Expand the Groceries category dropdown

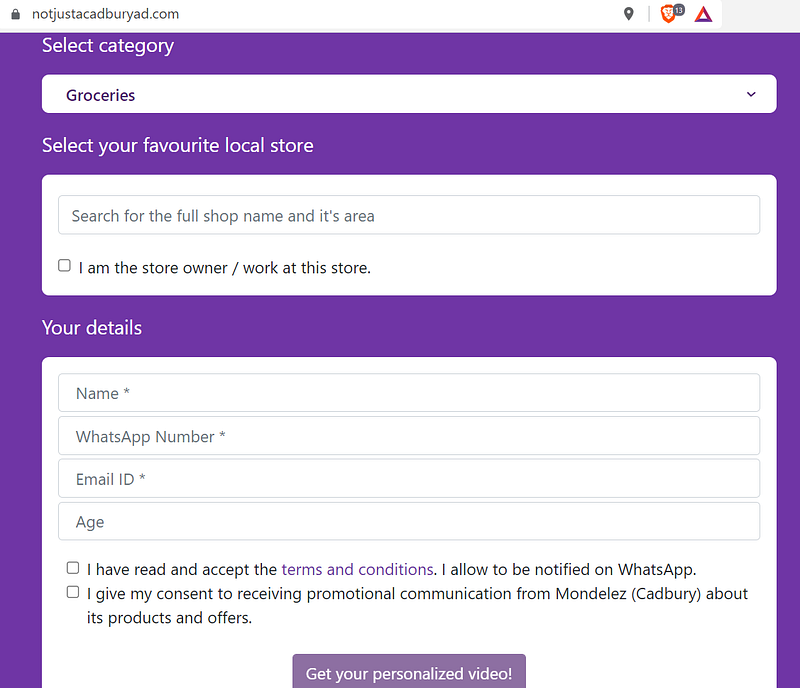(408, 95)
